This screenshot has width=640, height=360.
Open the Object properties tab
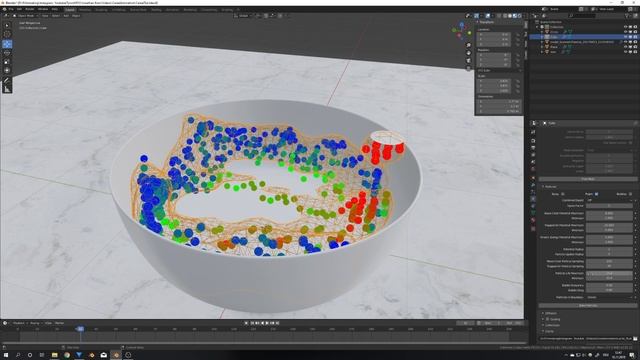click(533, 178)
